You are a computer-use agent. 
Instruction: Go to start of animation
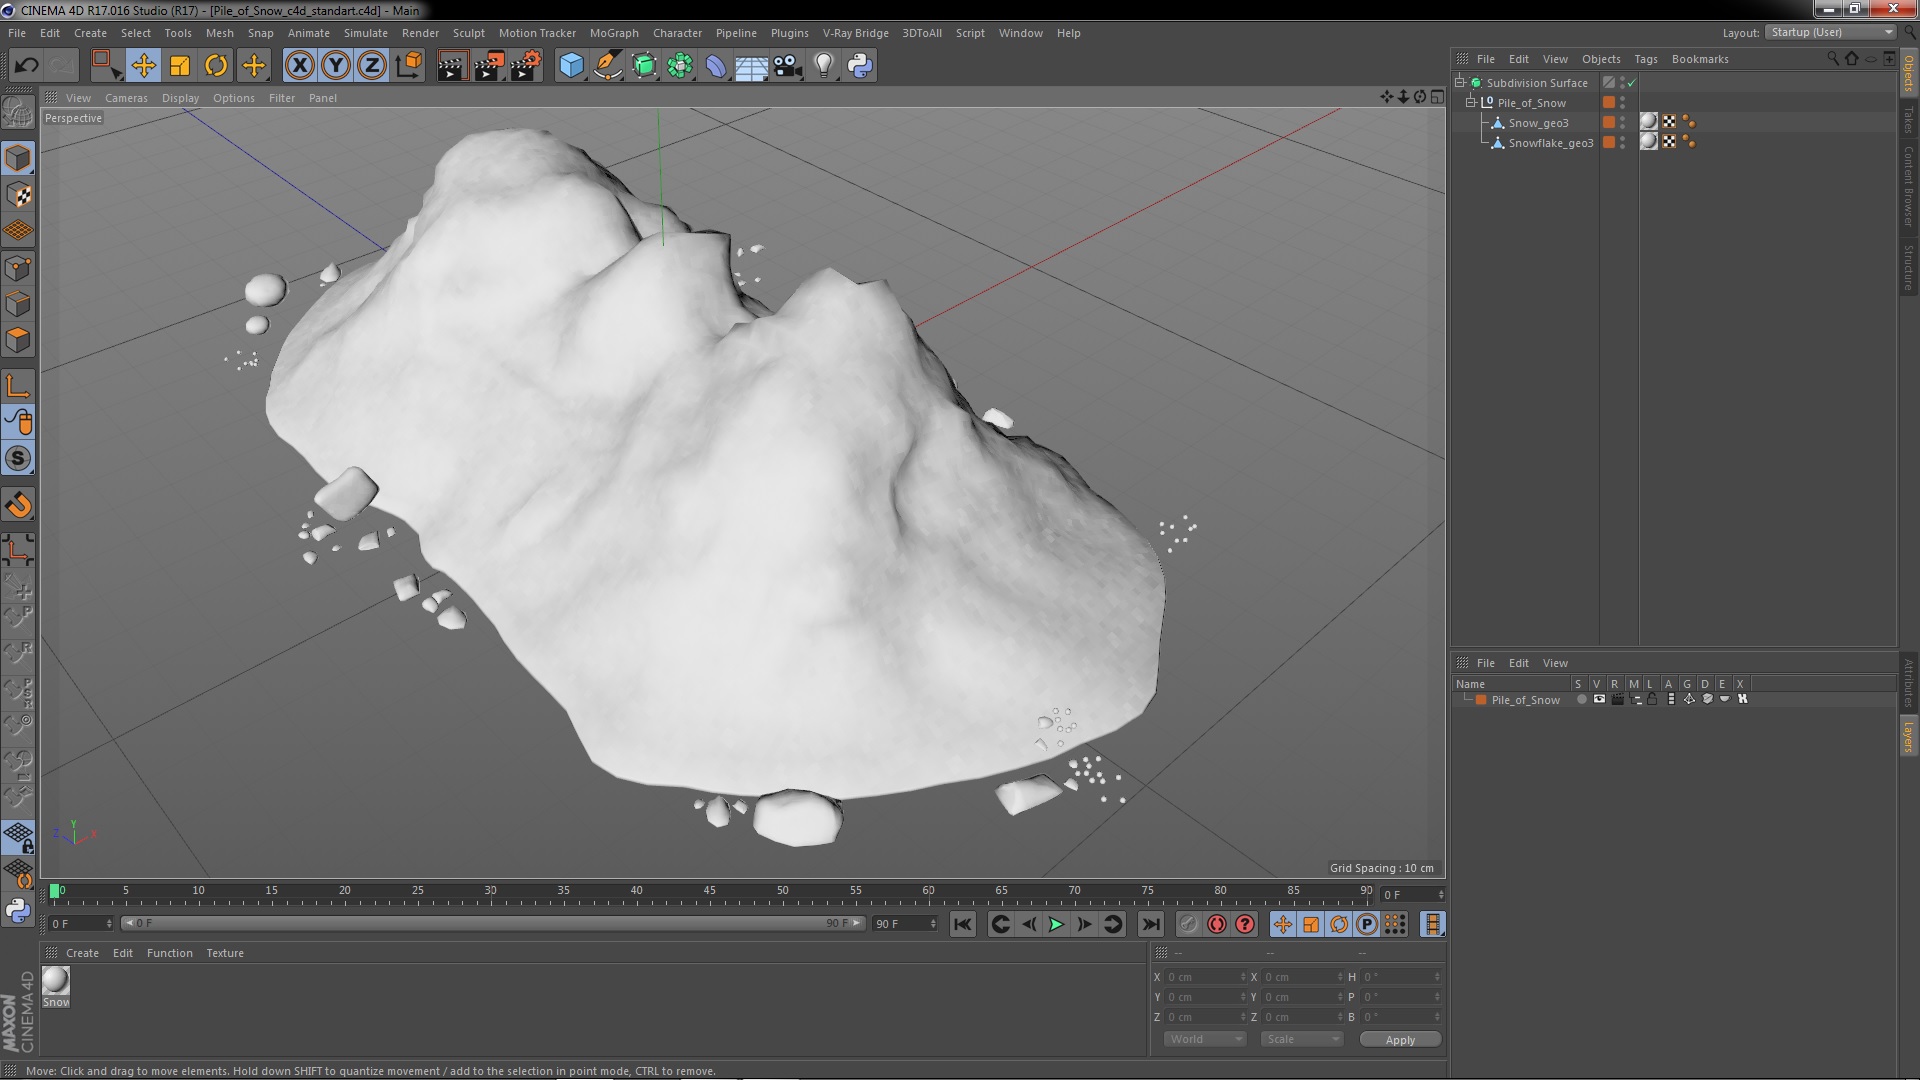pos(963,925)
